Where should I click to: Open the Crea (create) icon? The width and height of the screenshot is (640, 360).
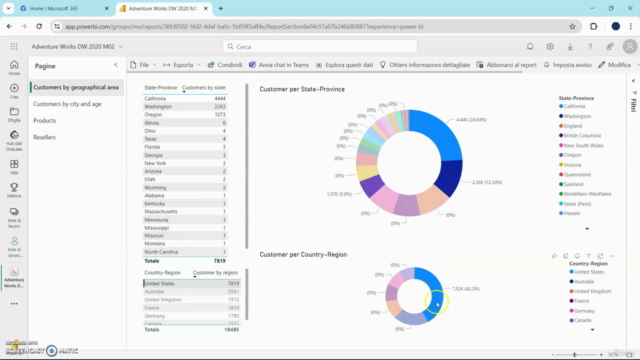click(x=14, y=91)
